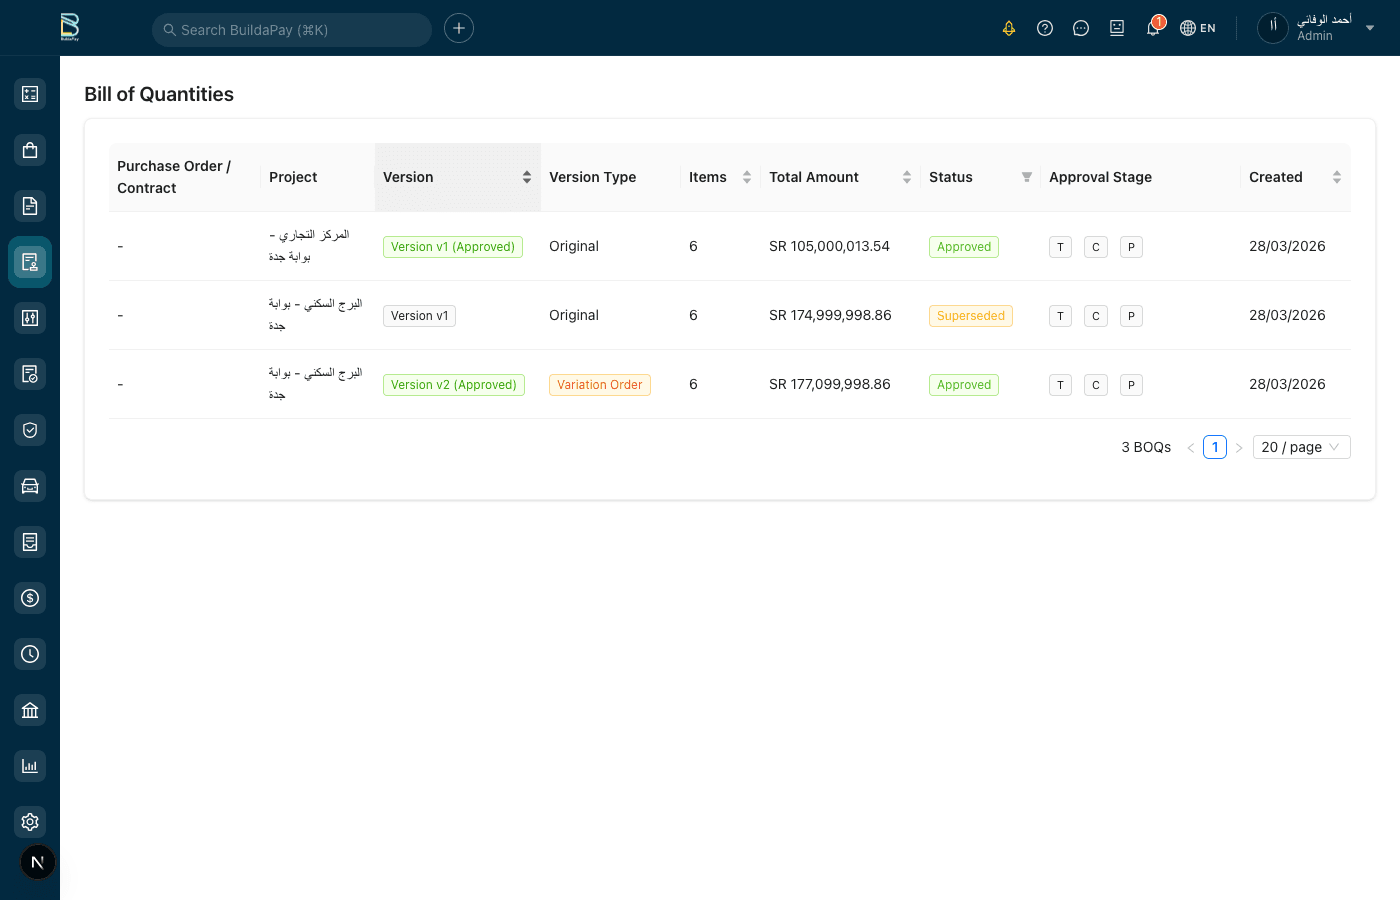Viewport: 1400px width, 900px height.
Task: Select page 1 in pagination
Action: (1215, 447)
